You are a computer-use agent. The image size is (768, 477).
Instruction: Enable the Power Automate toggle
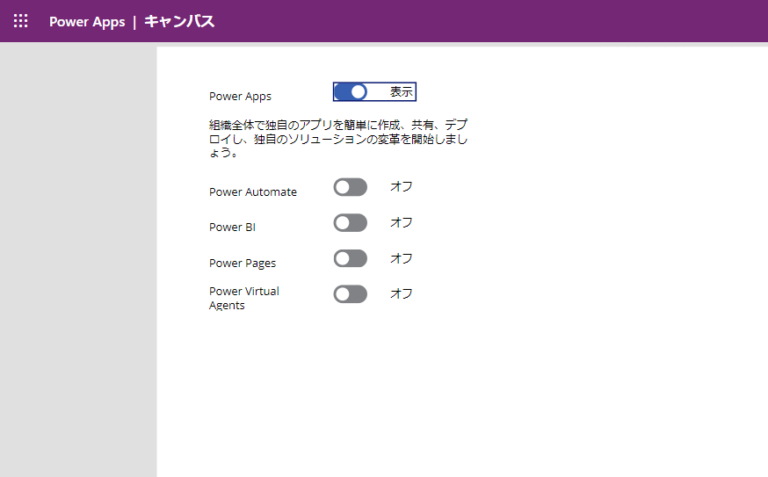pyautogui.click(x=350, y=187)
